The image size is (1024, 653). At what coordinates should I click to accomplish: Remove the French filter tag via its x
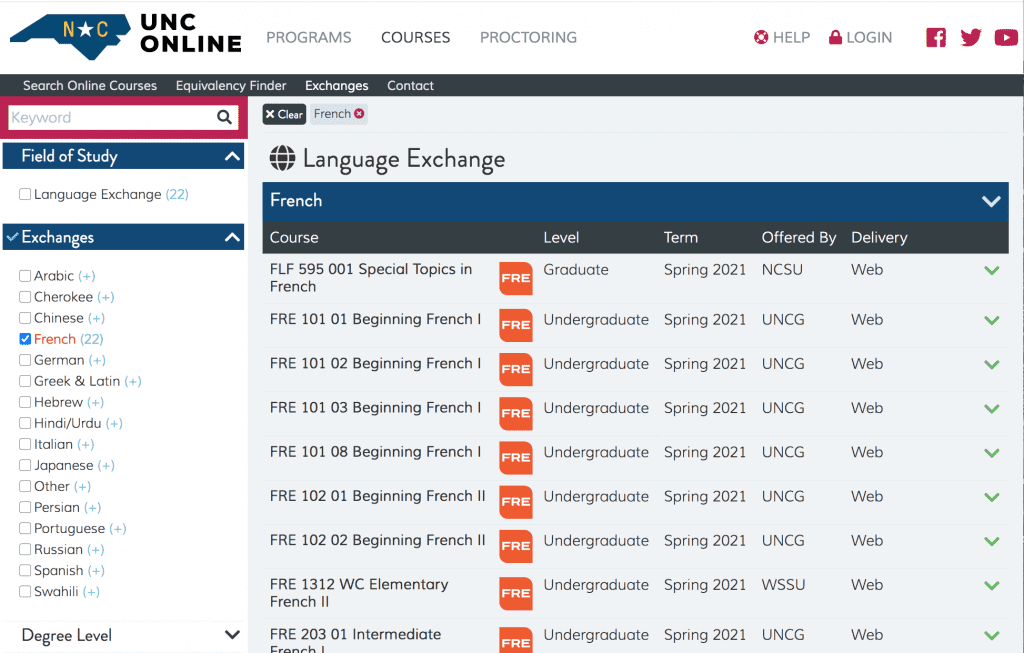(x=359, y=114)
